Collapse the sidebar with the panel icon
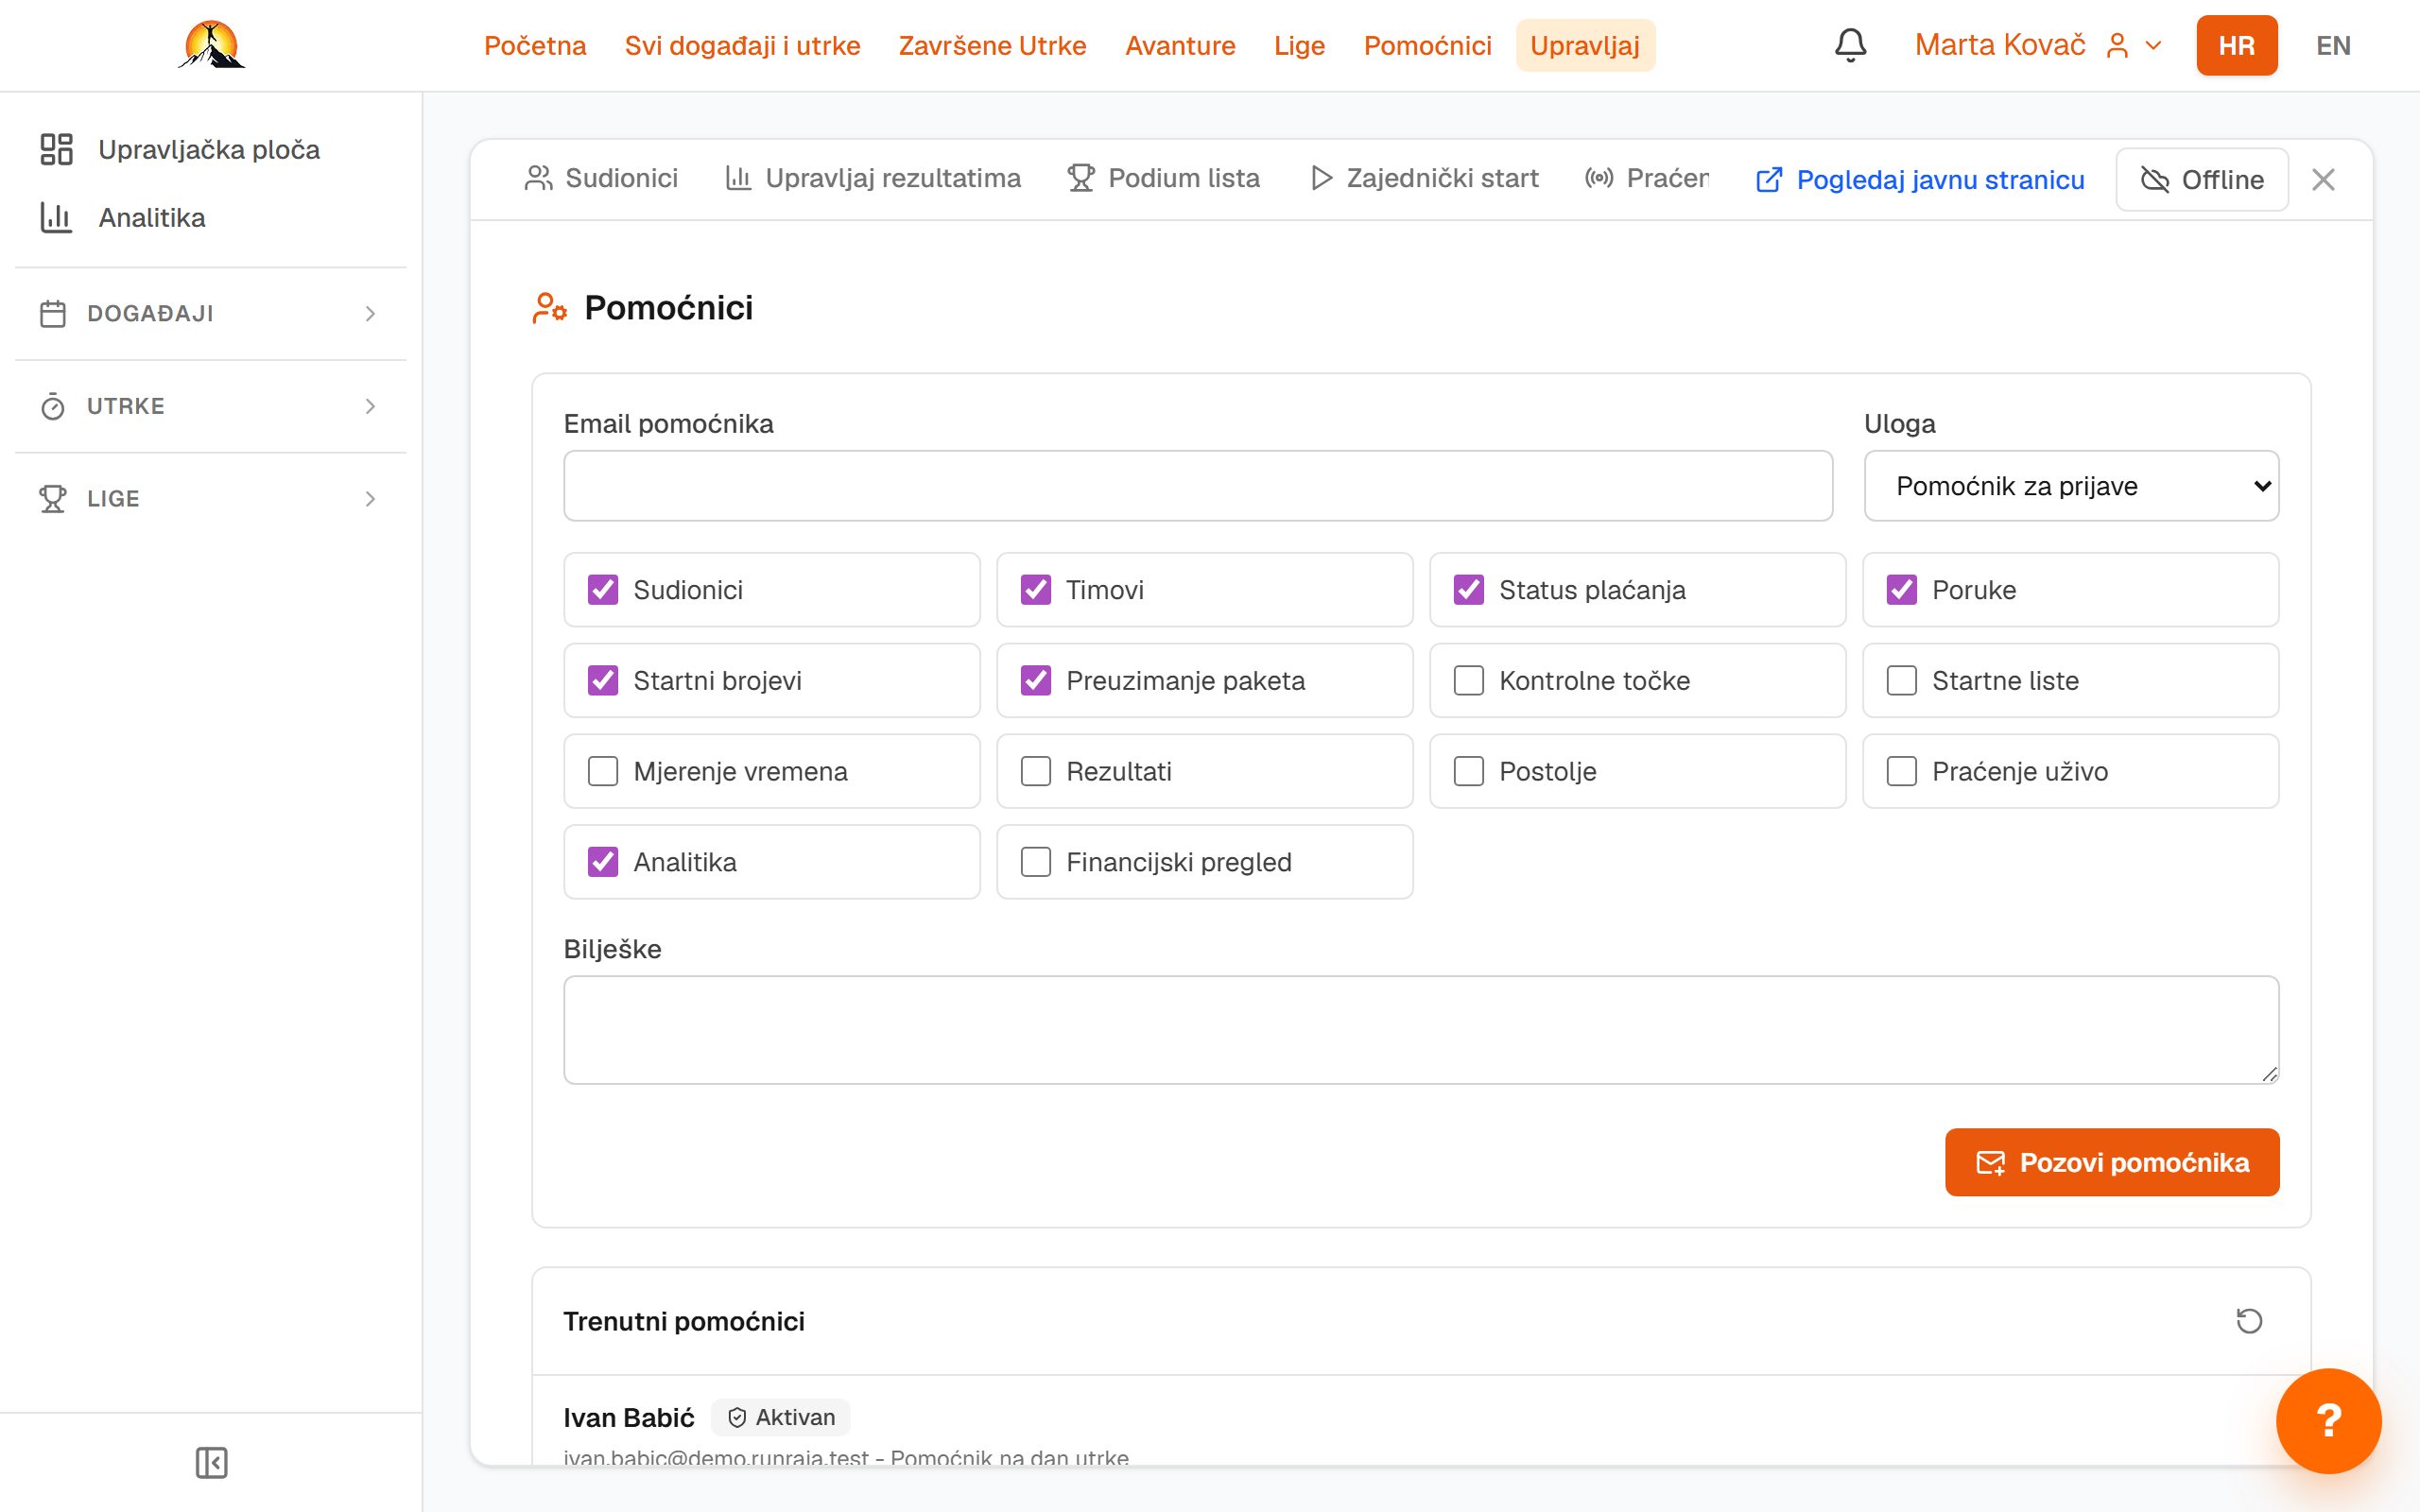The width and height of the screenshot is (2420, 1512). 211,1462
